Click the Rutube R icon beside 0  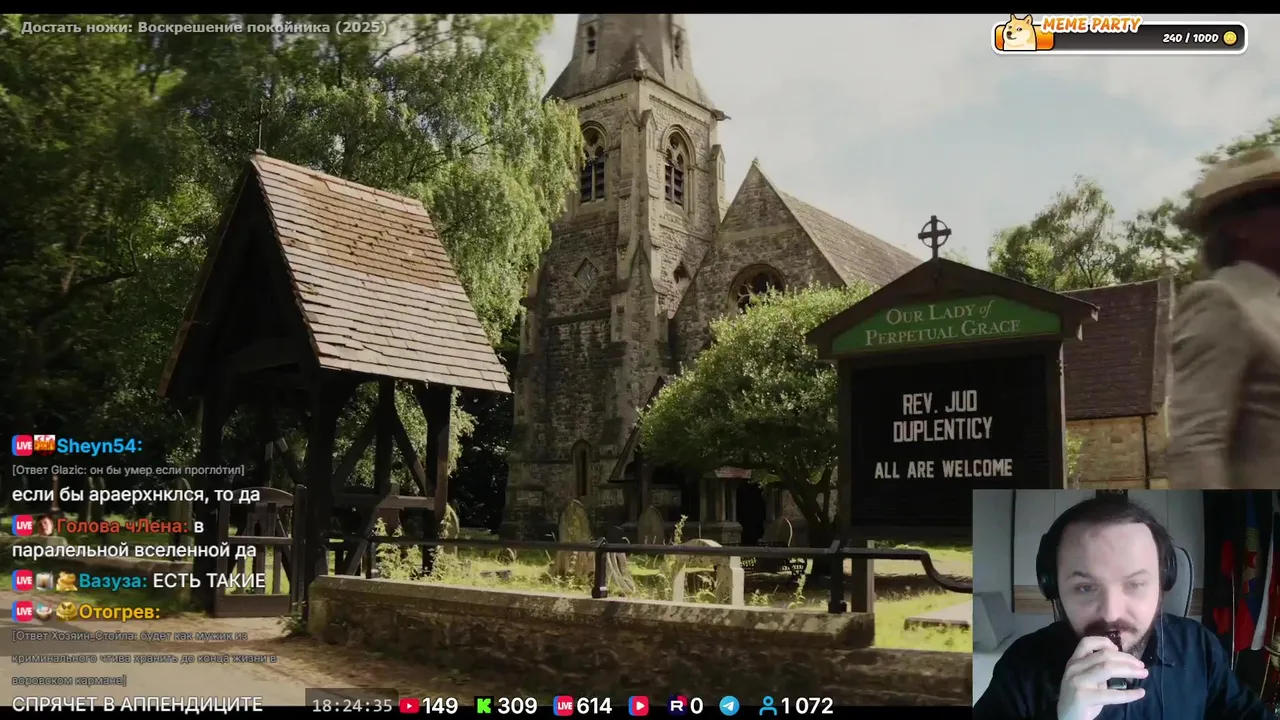point(677,706)
